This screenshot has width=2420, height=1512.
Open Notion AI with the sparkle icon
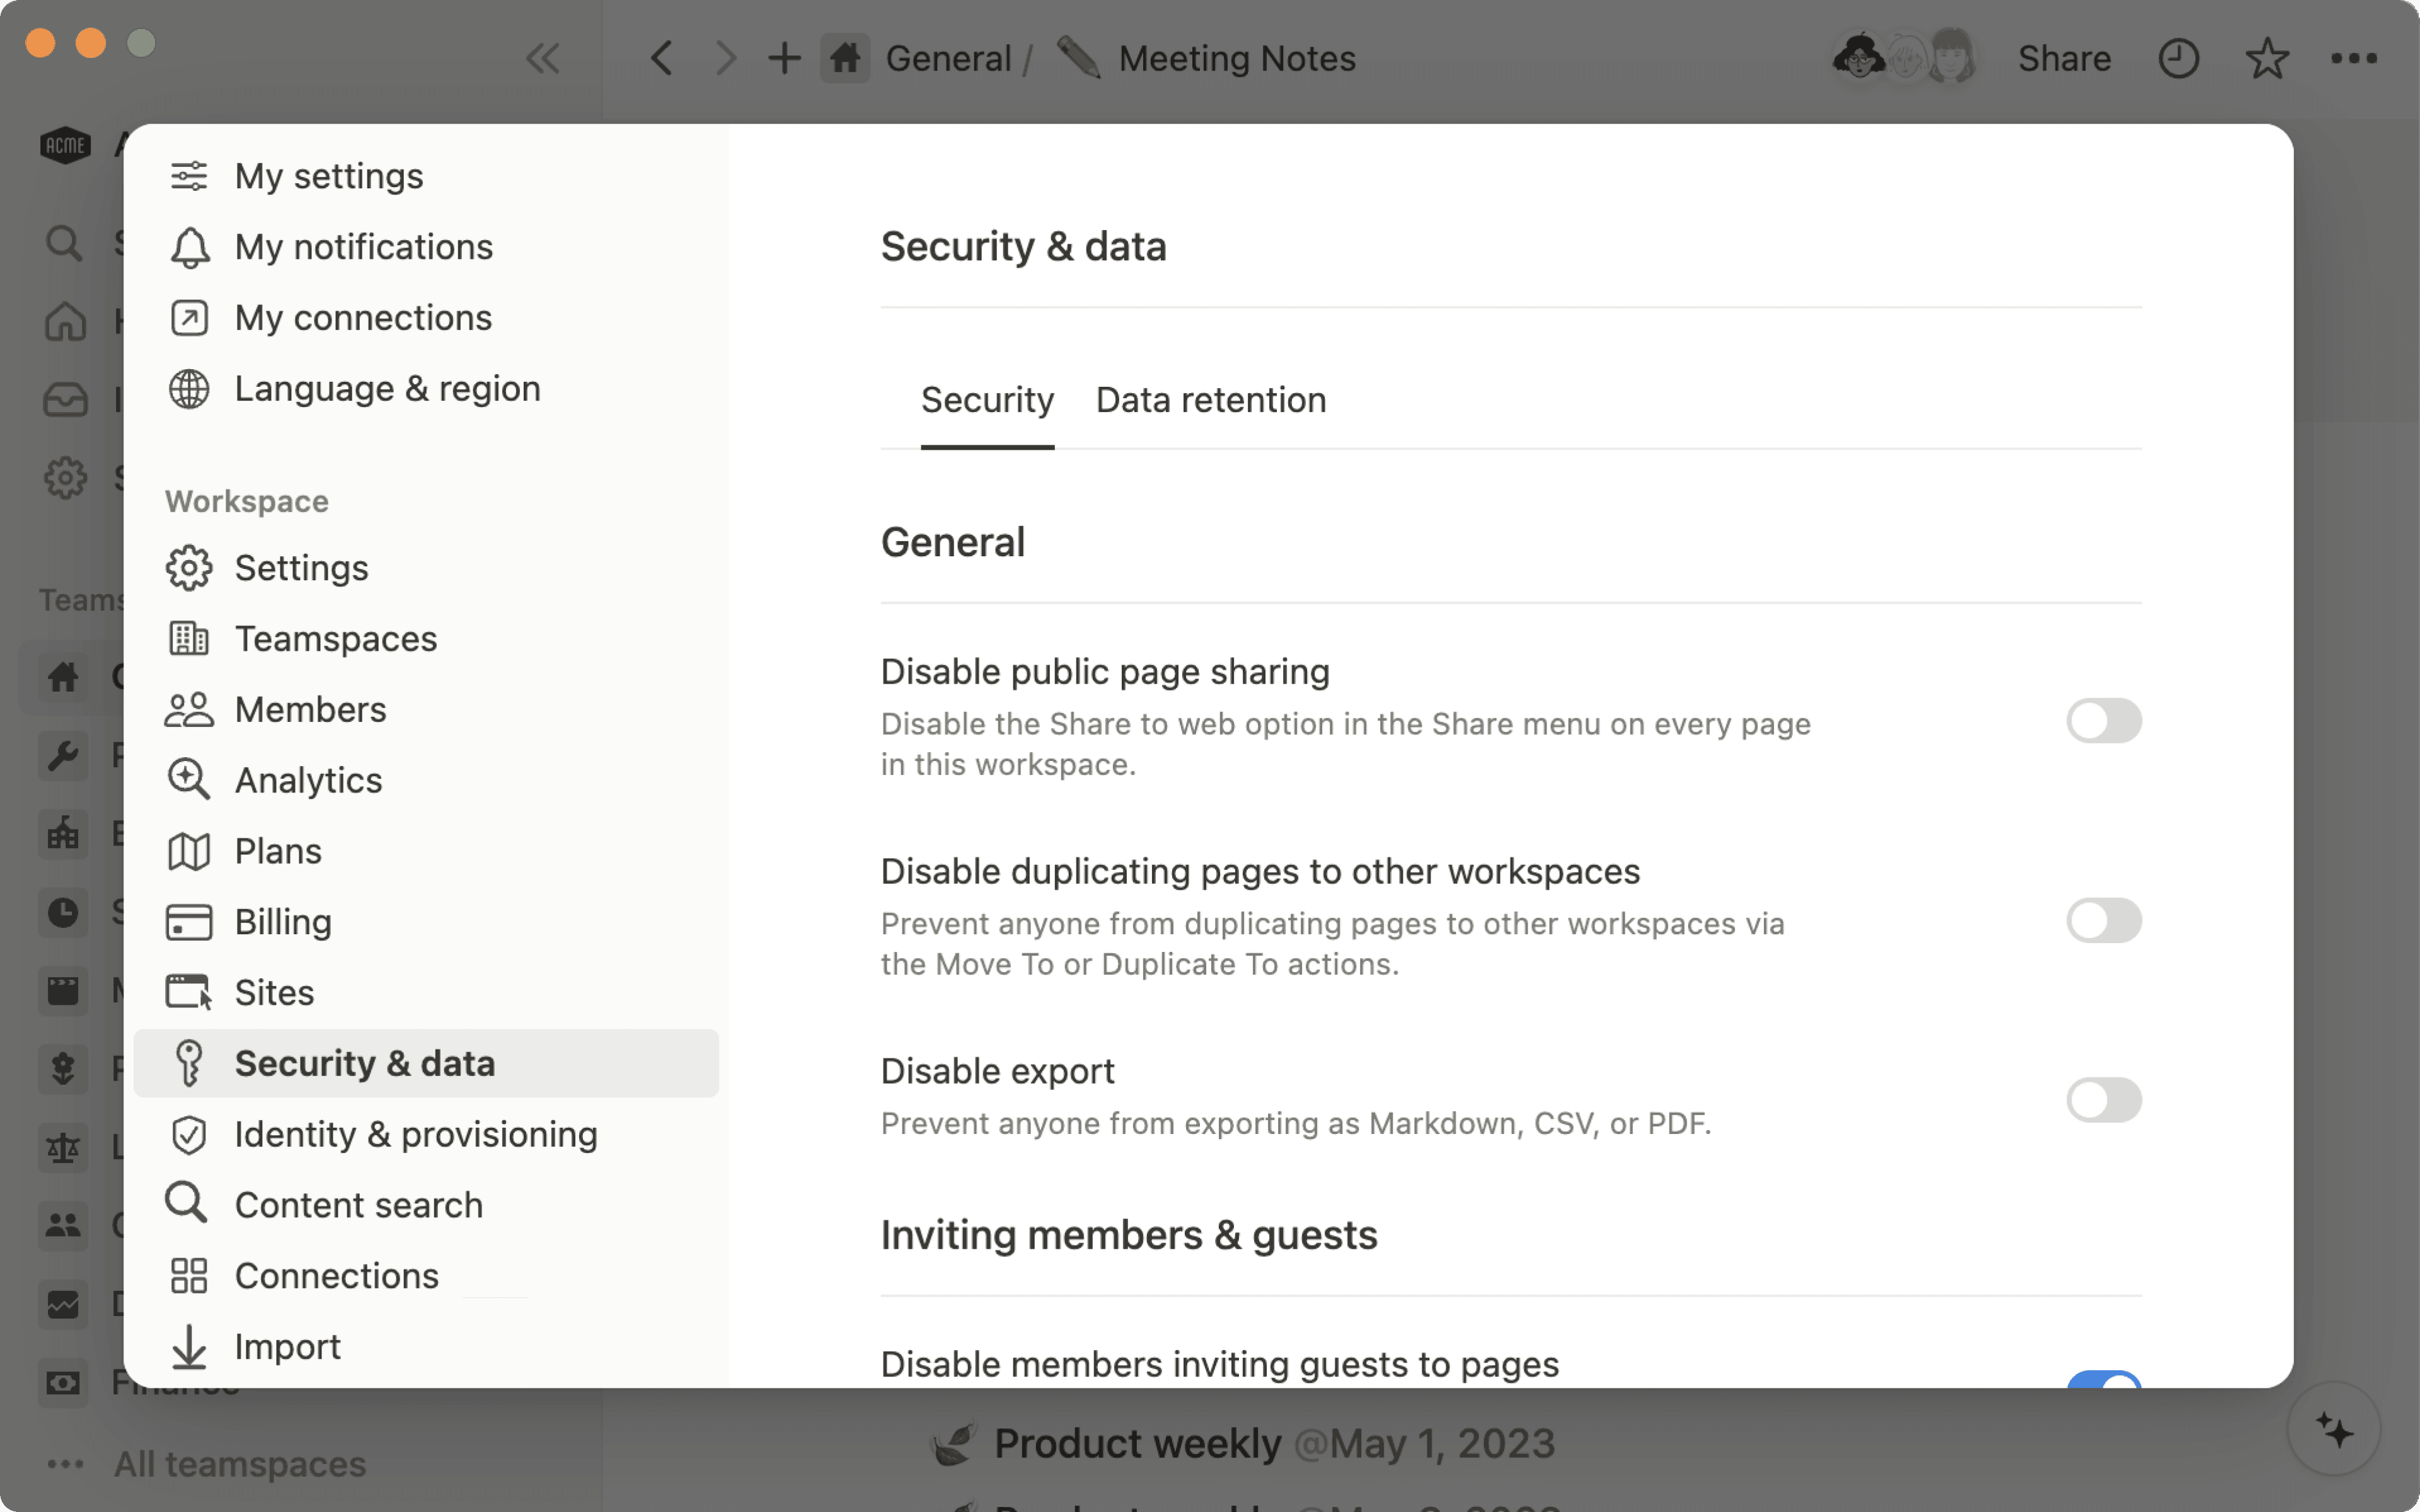click(x=2335, y=1428)
